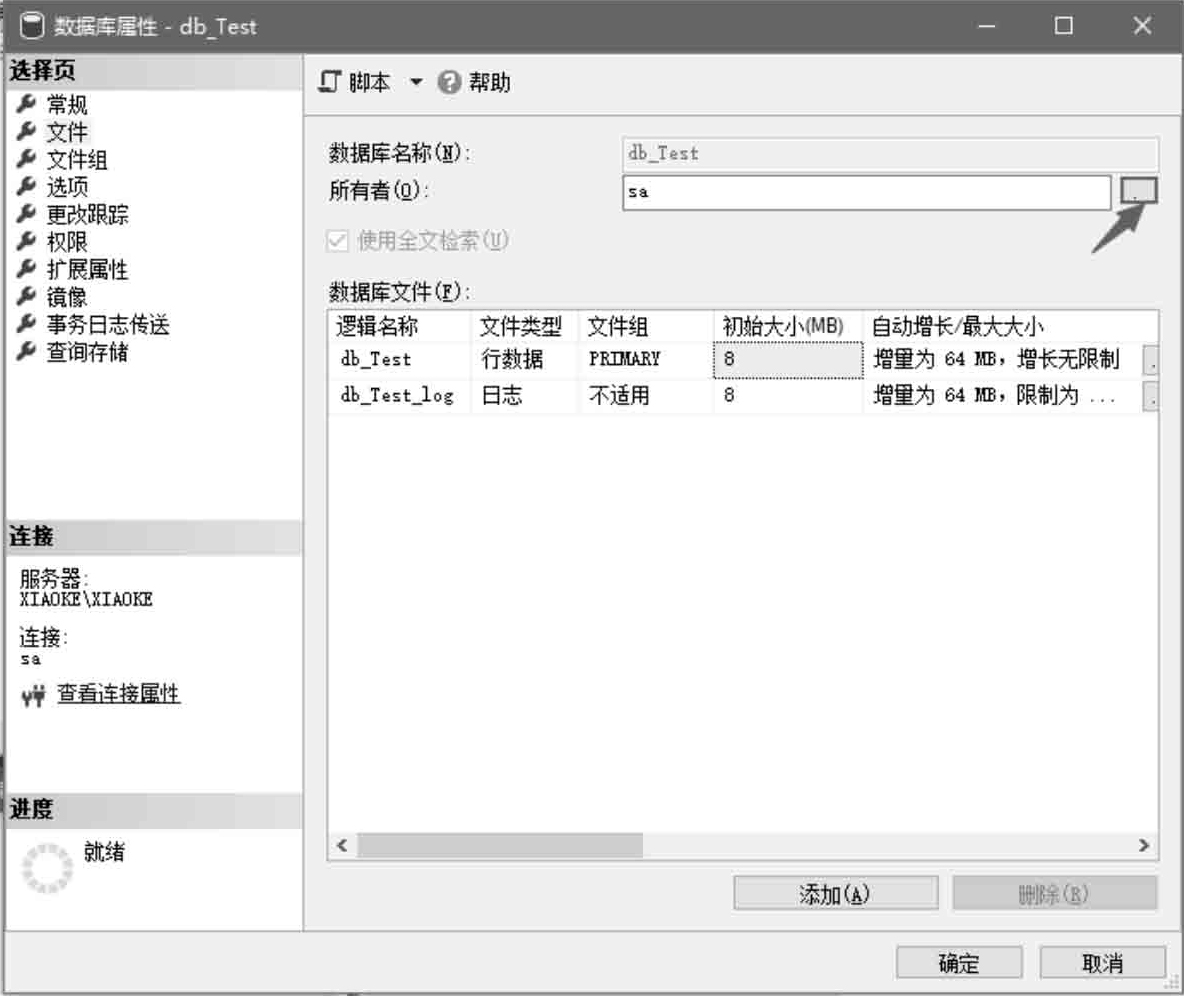Open the 事务日志传送 page
The height and width of the screenshot is (996, 1184).
click(107, 325)
